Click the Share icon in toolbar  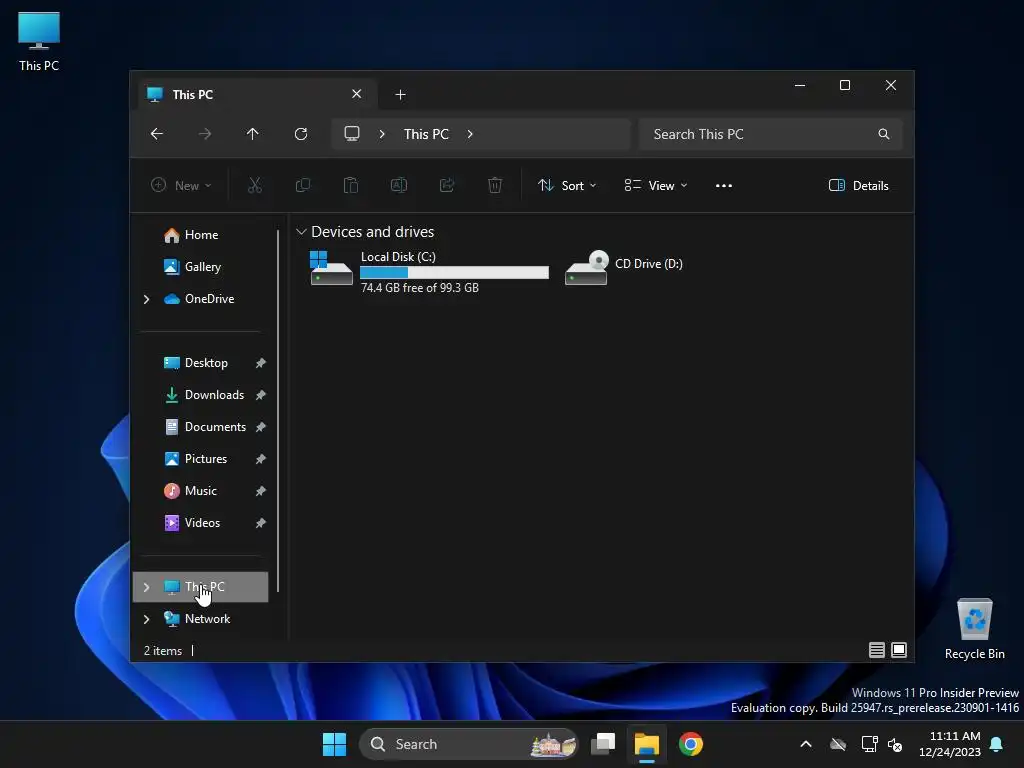(447, 185)
